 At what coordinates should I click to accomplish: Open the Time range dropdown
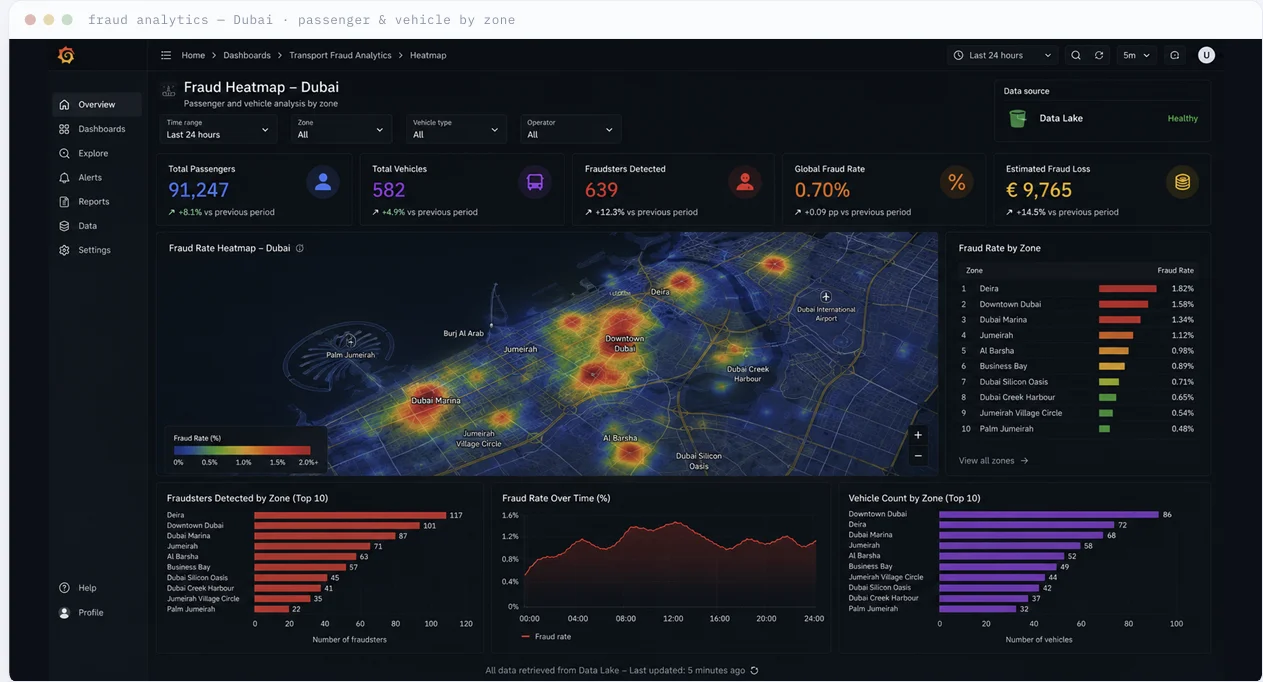point(218,129)
